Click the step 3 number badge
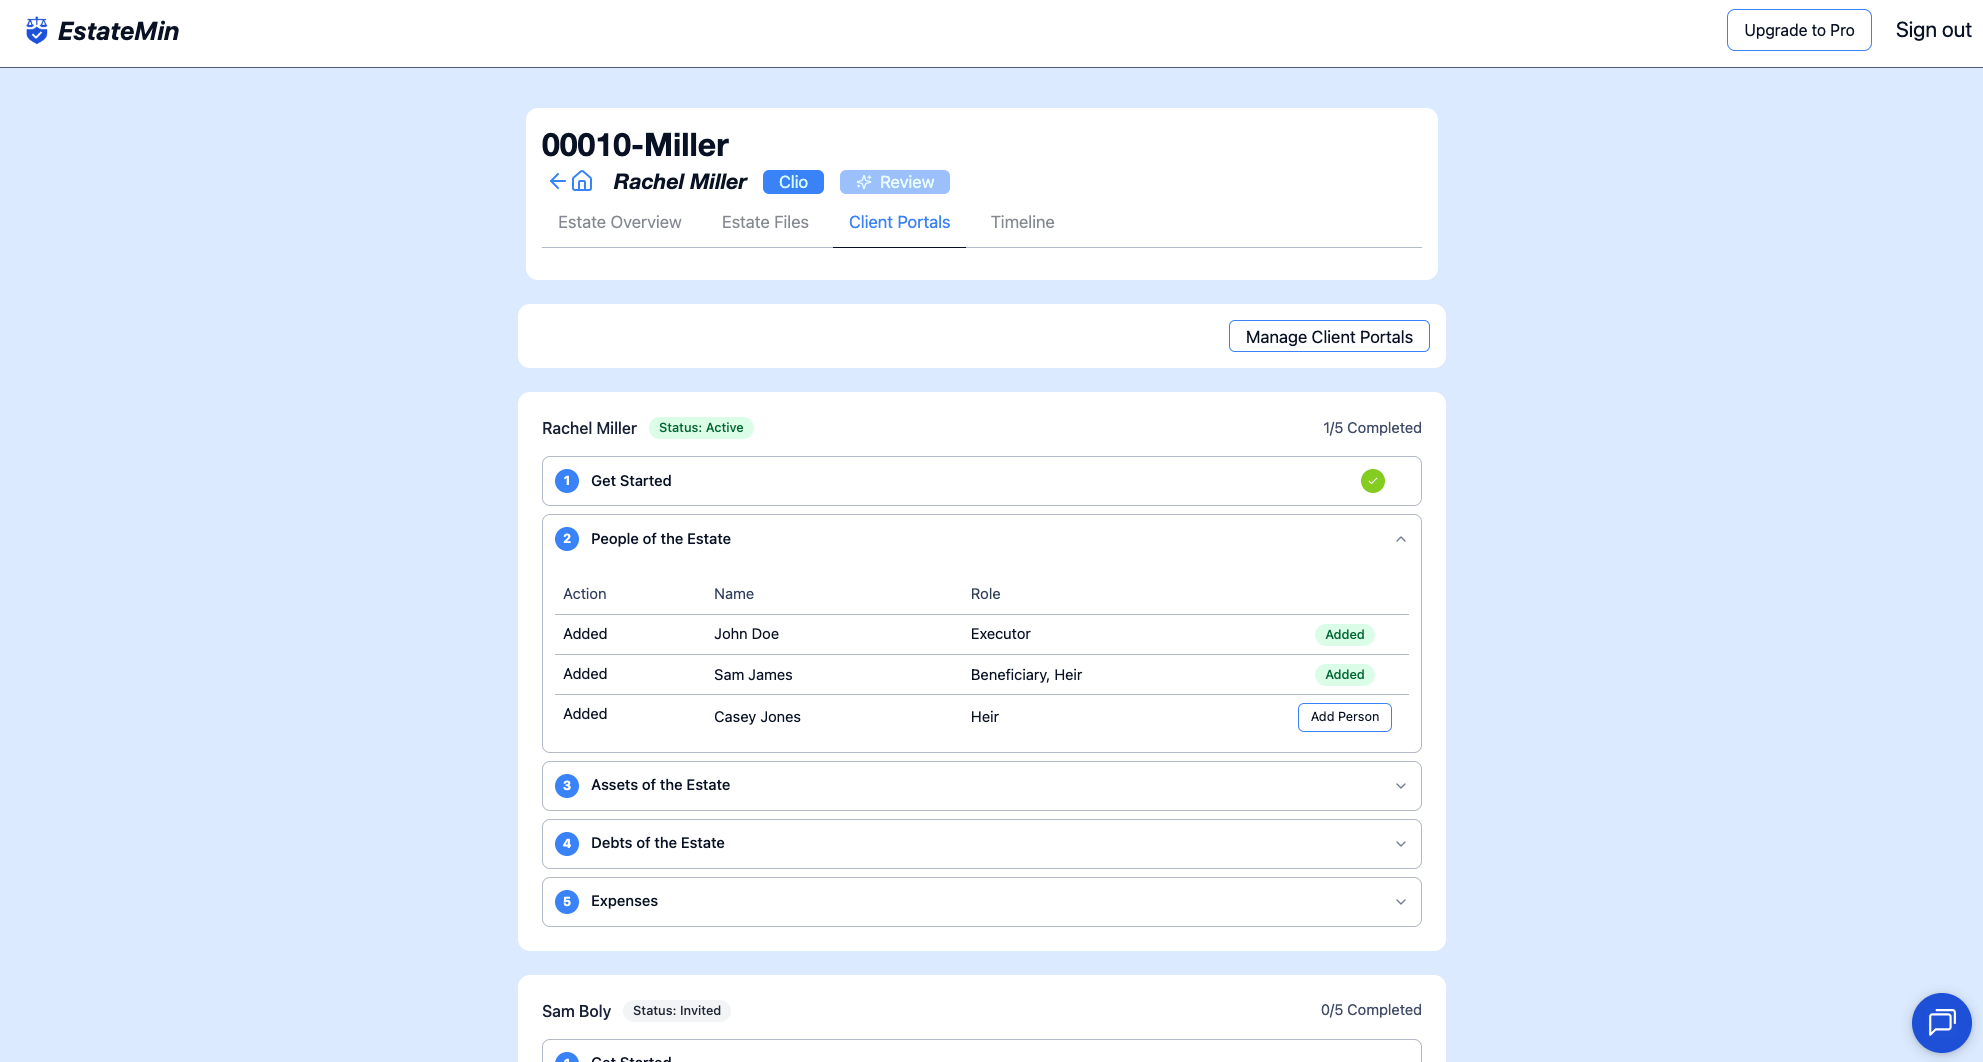The image size is (1983, 1062). click(x=567, y=785)
